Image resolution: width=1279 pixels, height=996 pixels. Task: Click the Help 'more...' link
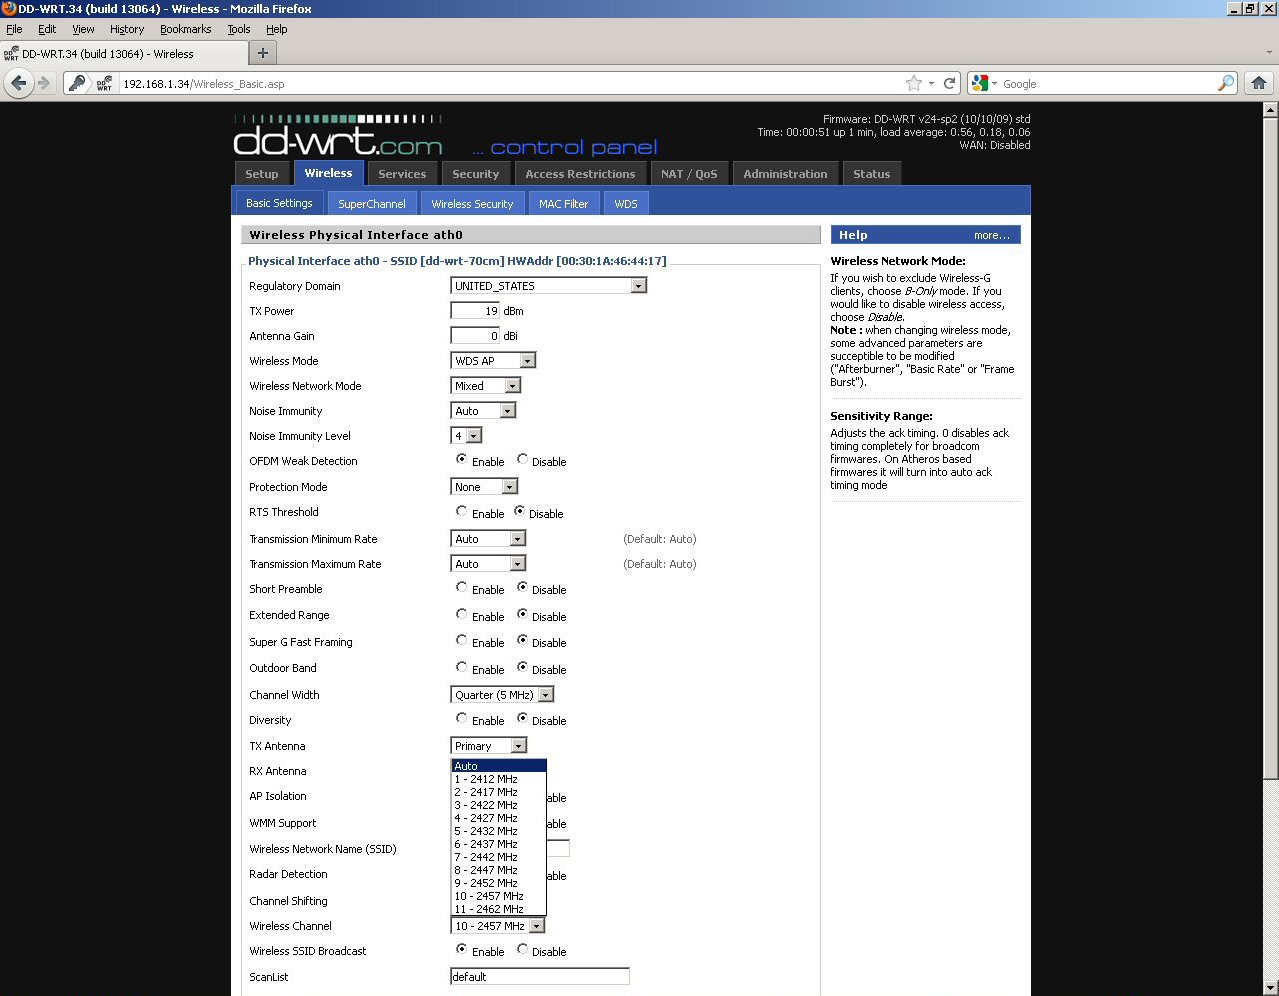991,236
